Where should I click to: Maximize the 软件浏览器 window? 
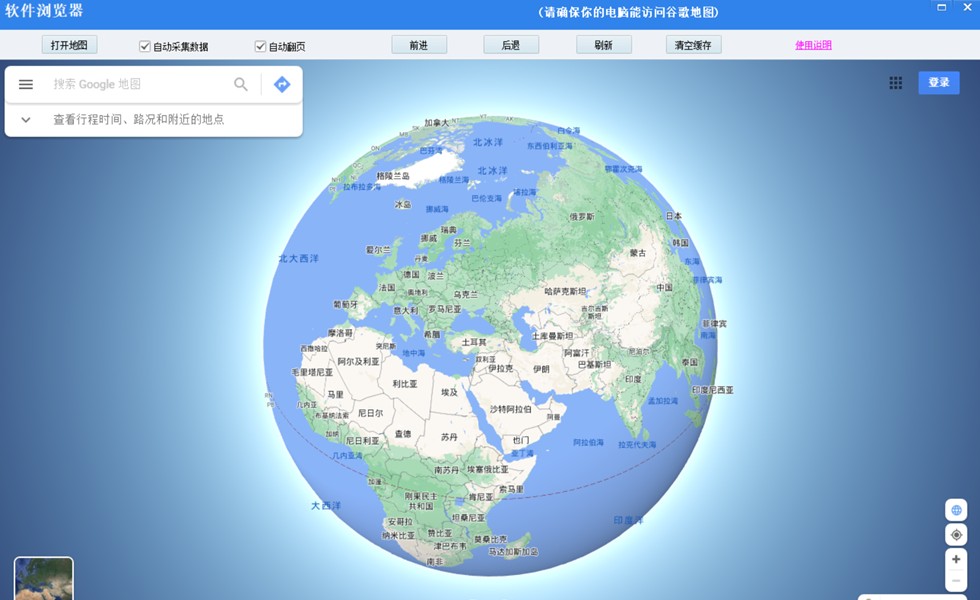point(941,8)
